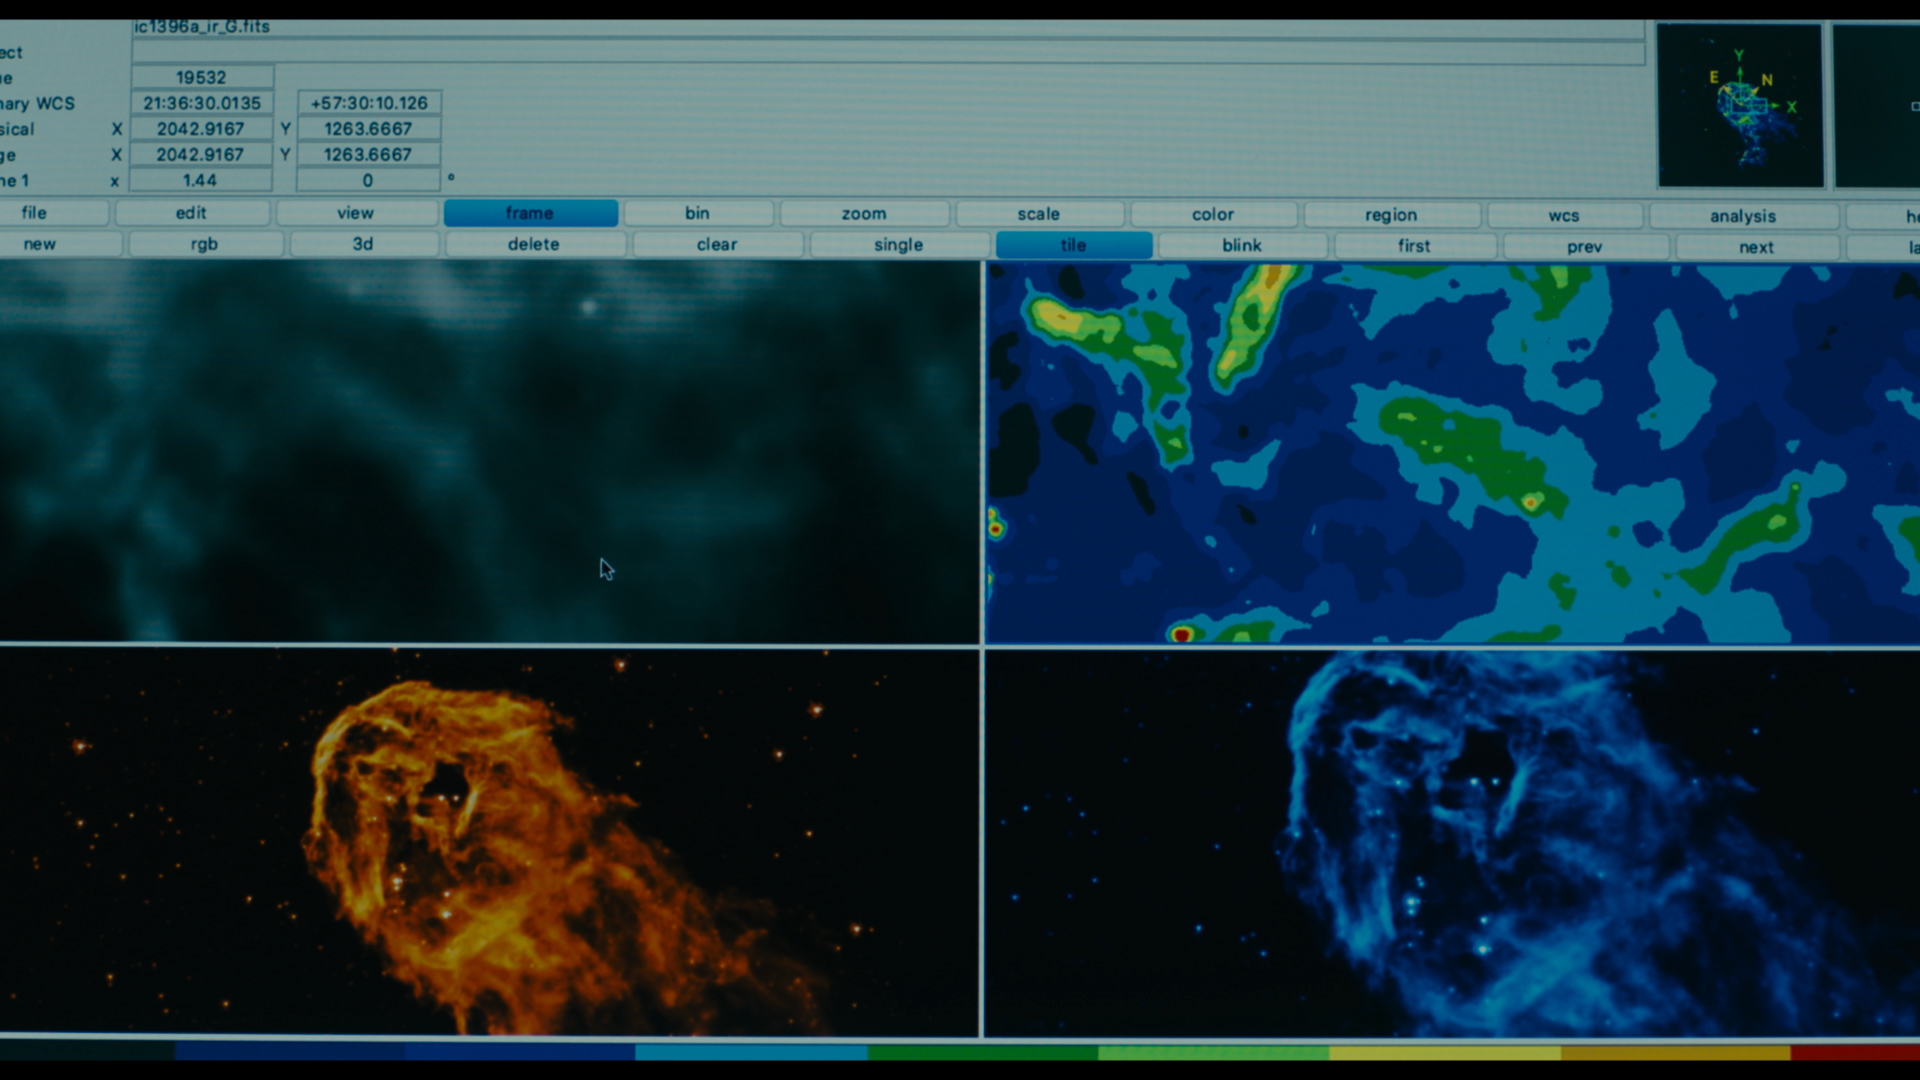The image size is (1920, 1080).
Task: Select the orange nebula tile frame
Action: (x=490, y=842)
